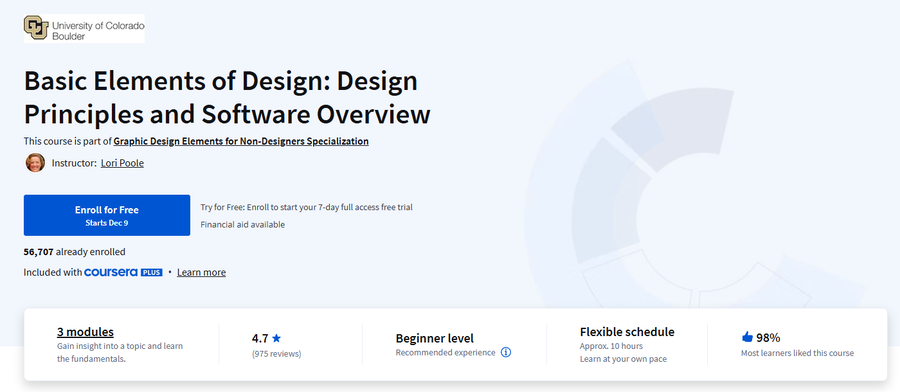Click the thumbs-up icon next to 98%
Image resolution: width=900 pixels, height=392 pixels.
pyautogui.click(x=747, y=337)
